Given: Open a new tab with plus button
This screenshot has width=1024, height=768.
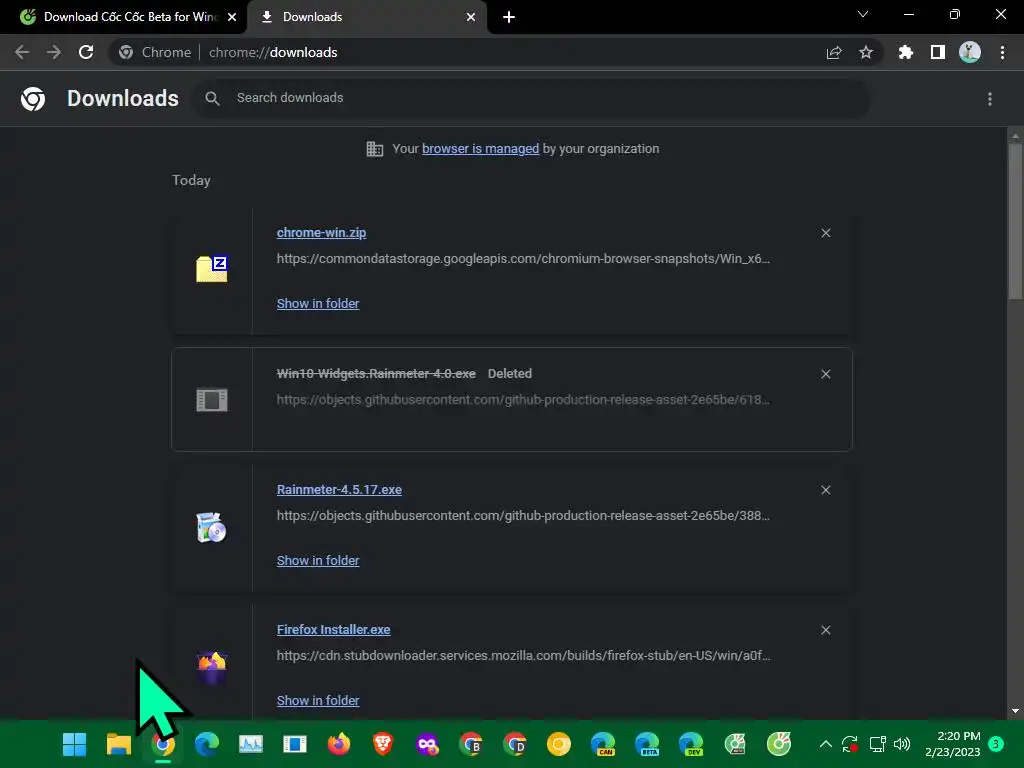Looking at the screenshot, I should (x=509, y=17).
